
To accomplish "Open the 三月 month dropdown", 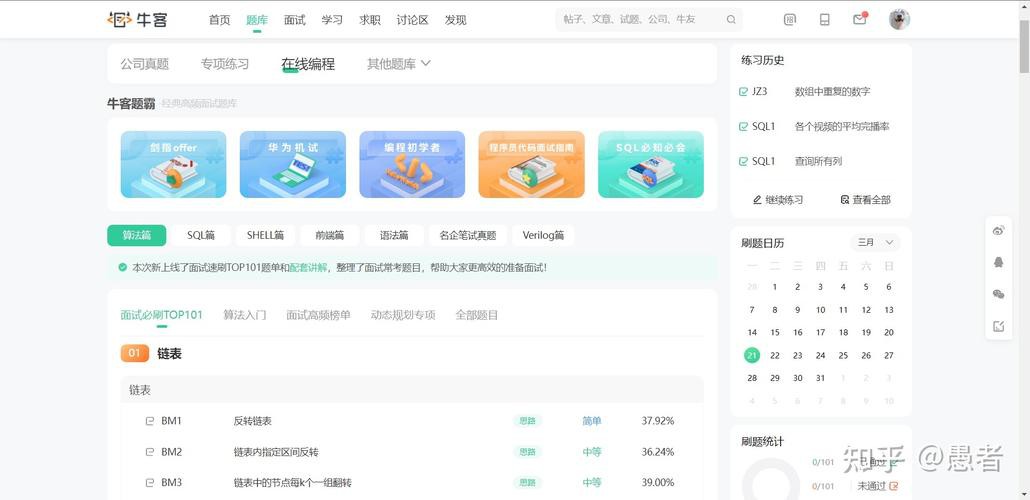I will [x=875, y=242].
